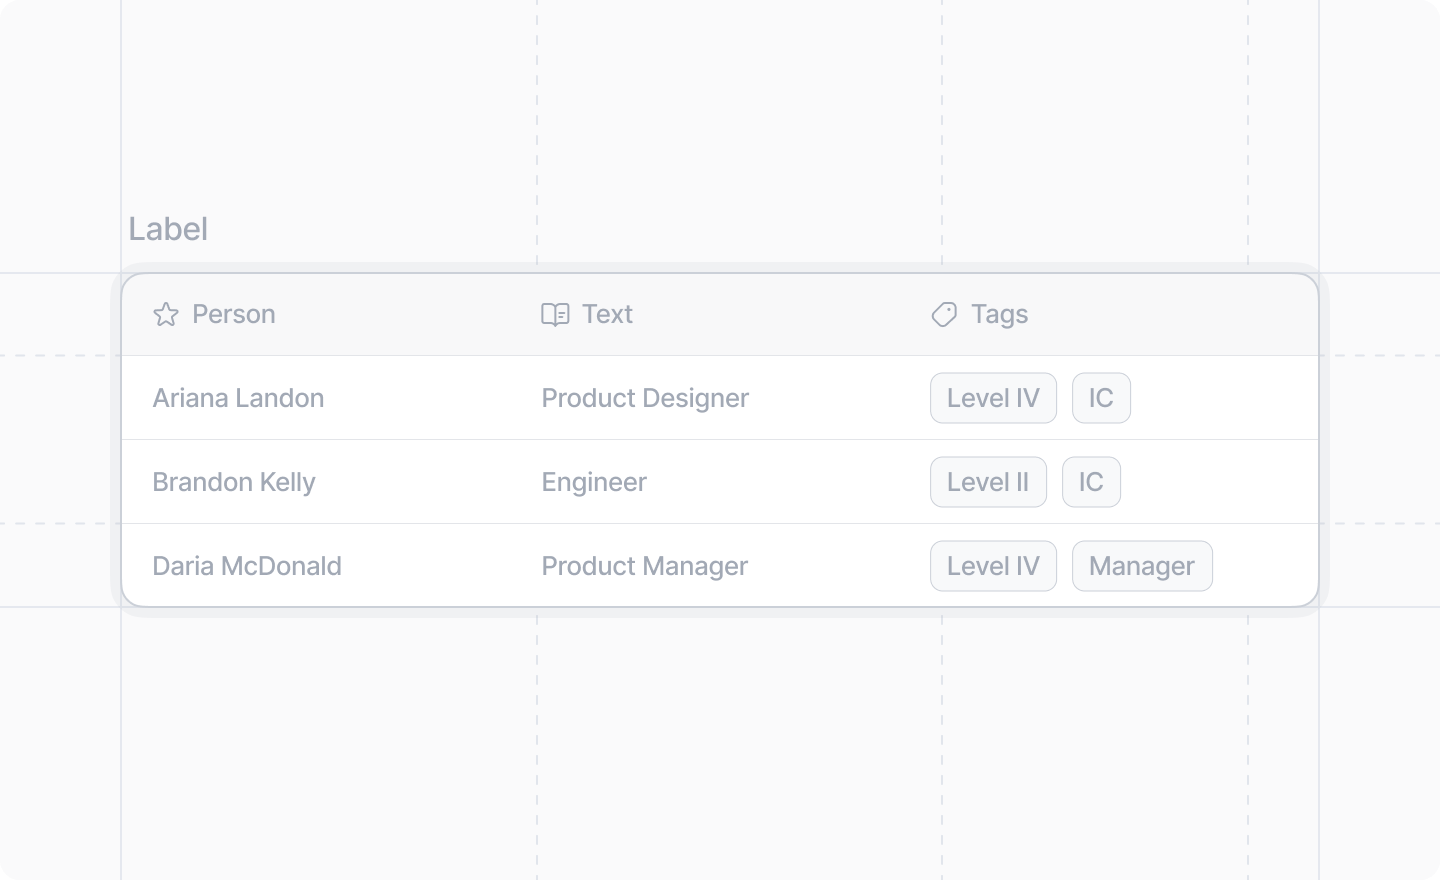Click the star icon beside Person
The height and width of the screenshot is (880, 1440).
(x=166, y=315)
